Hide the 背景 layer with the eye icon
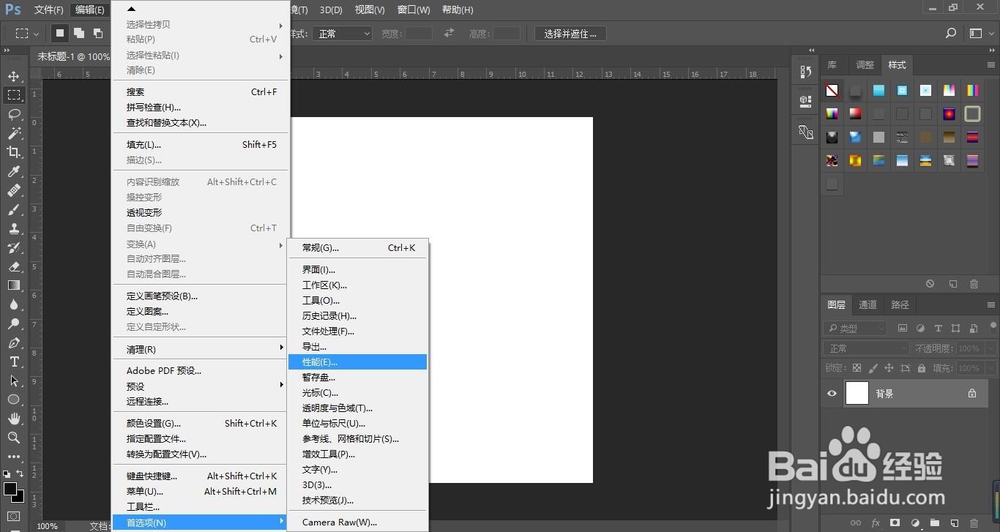This screenshot has width=1000, height=532. click(x=832, y=394)
